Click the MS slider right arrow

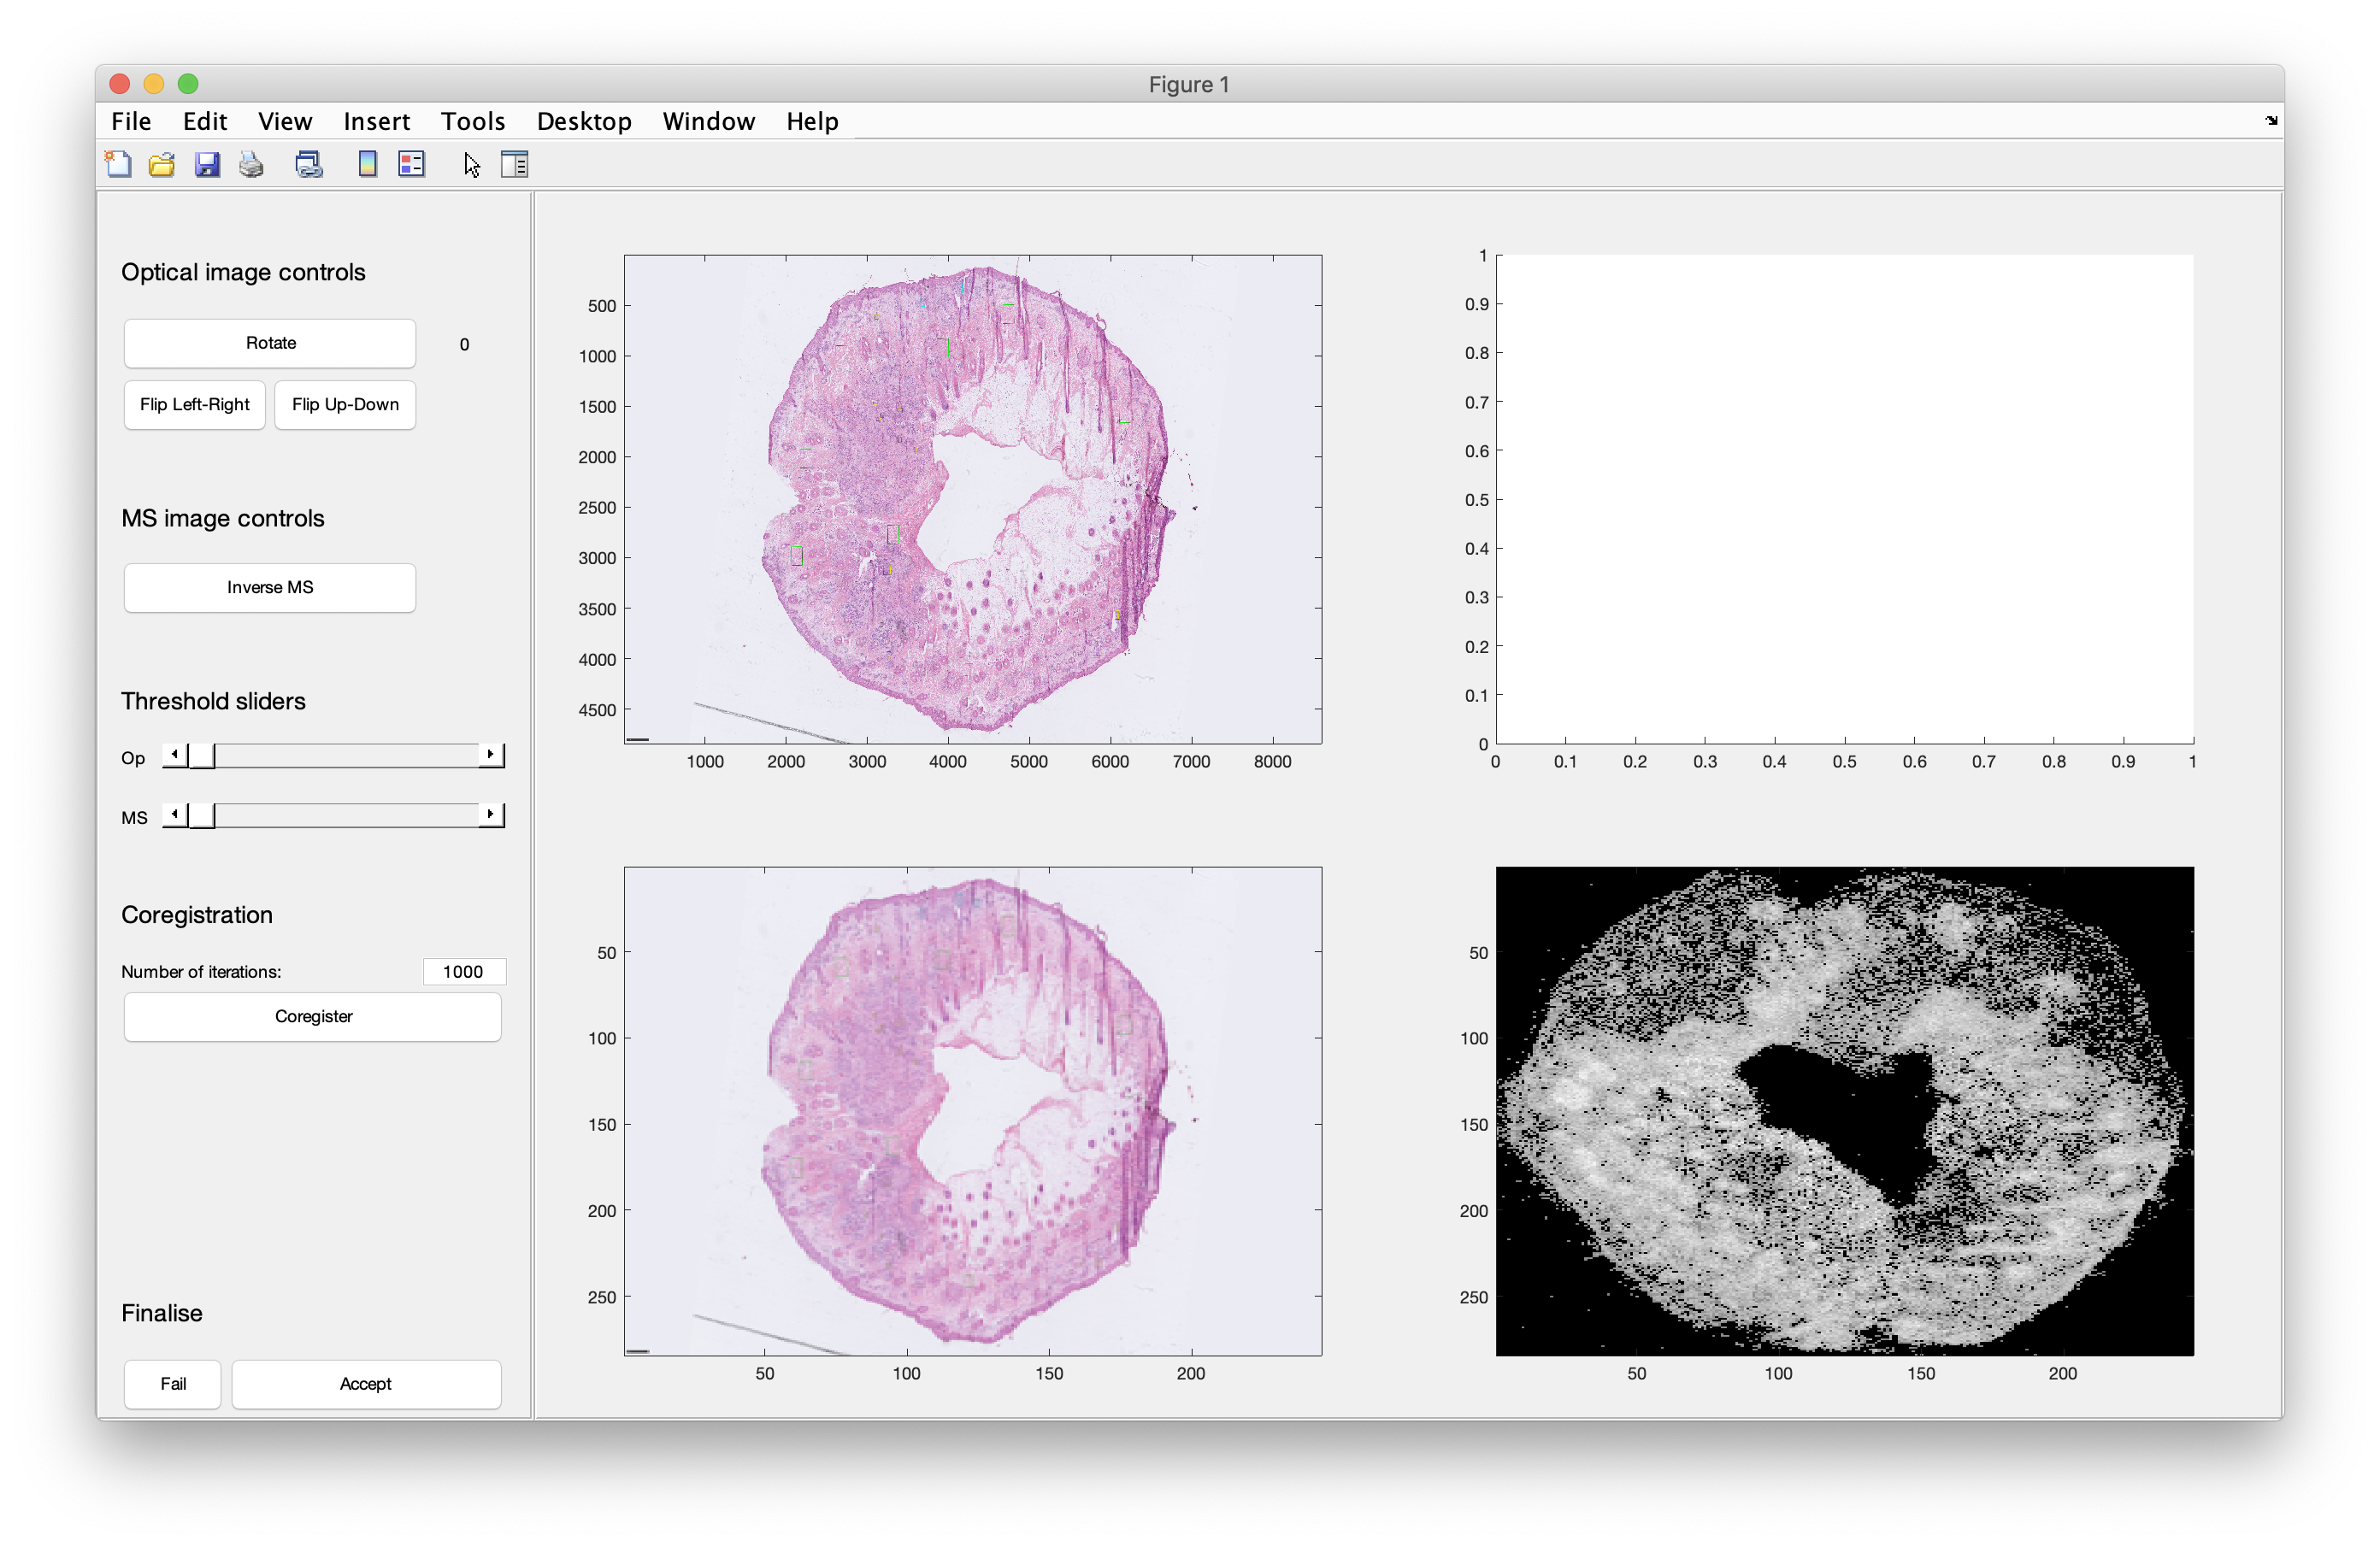tap(490, 815)
